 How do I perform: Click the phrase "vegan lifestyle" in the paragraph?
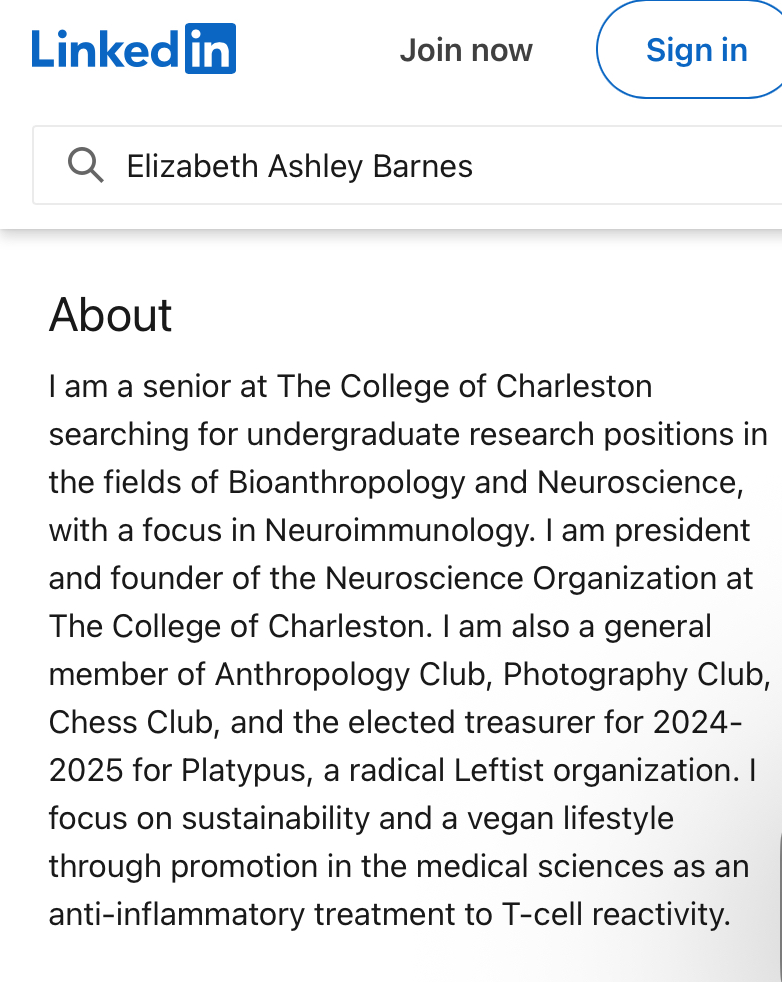pos(570,819)
